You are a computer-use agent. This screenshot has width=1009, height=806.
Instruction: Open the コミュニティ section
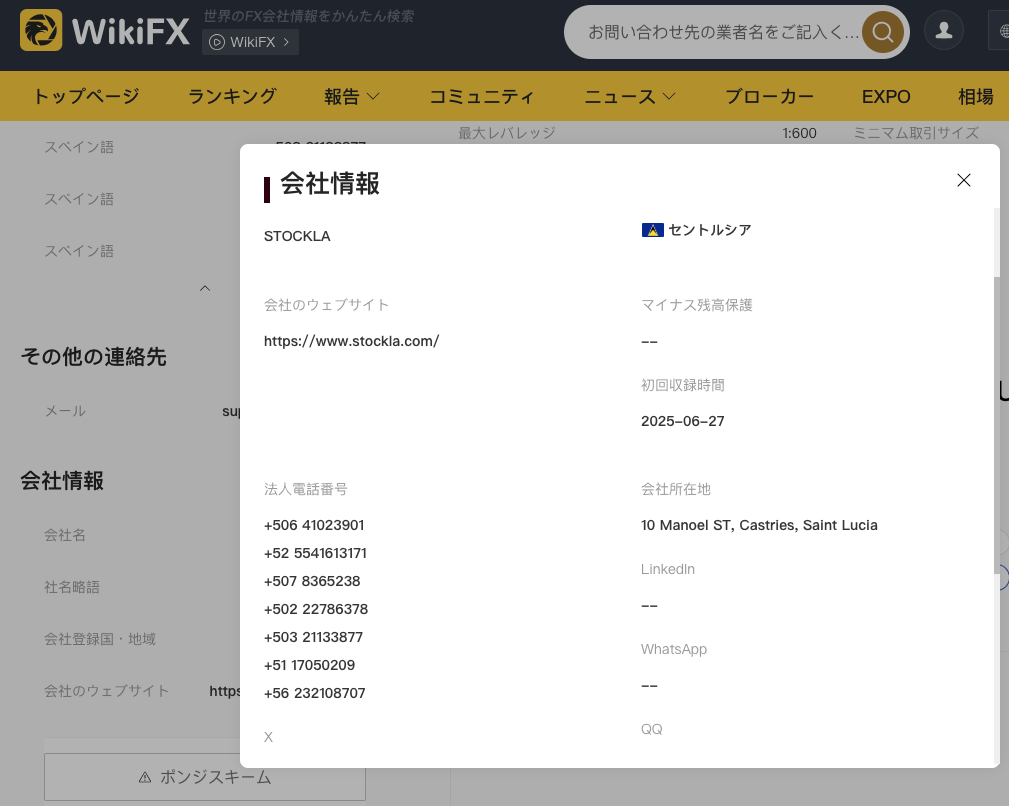[x=481, y=96]
